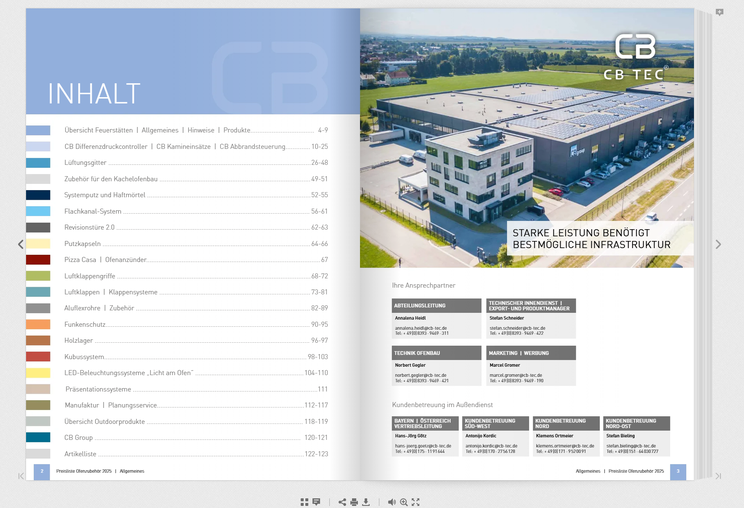This screenshot has height=508, width=744.
Task: Click 'Manufaktur | Planungsservice' entry
Action: coord(196,405)
